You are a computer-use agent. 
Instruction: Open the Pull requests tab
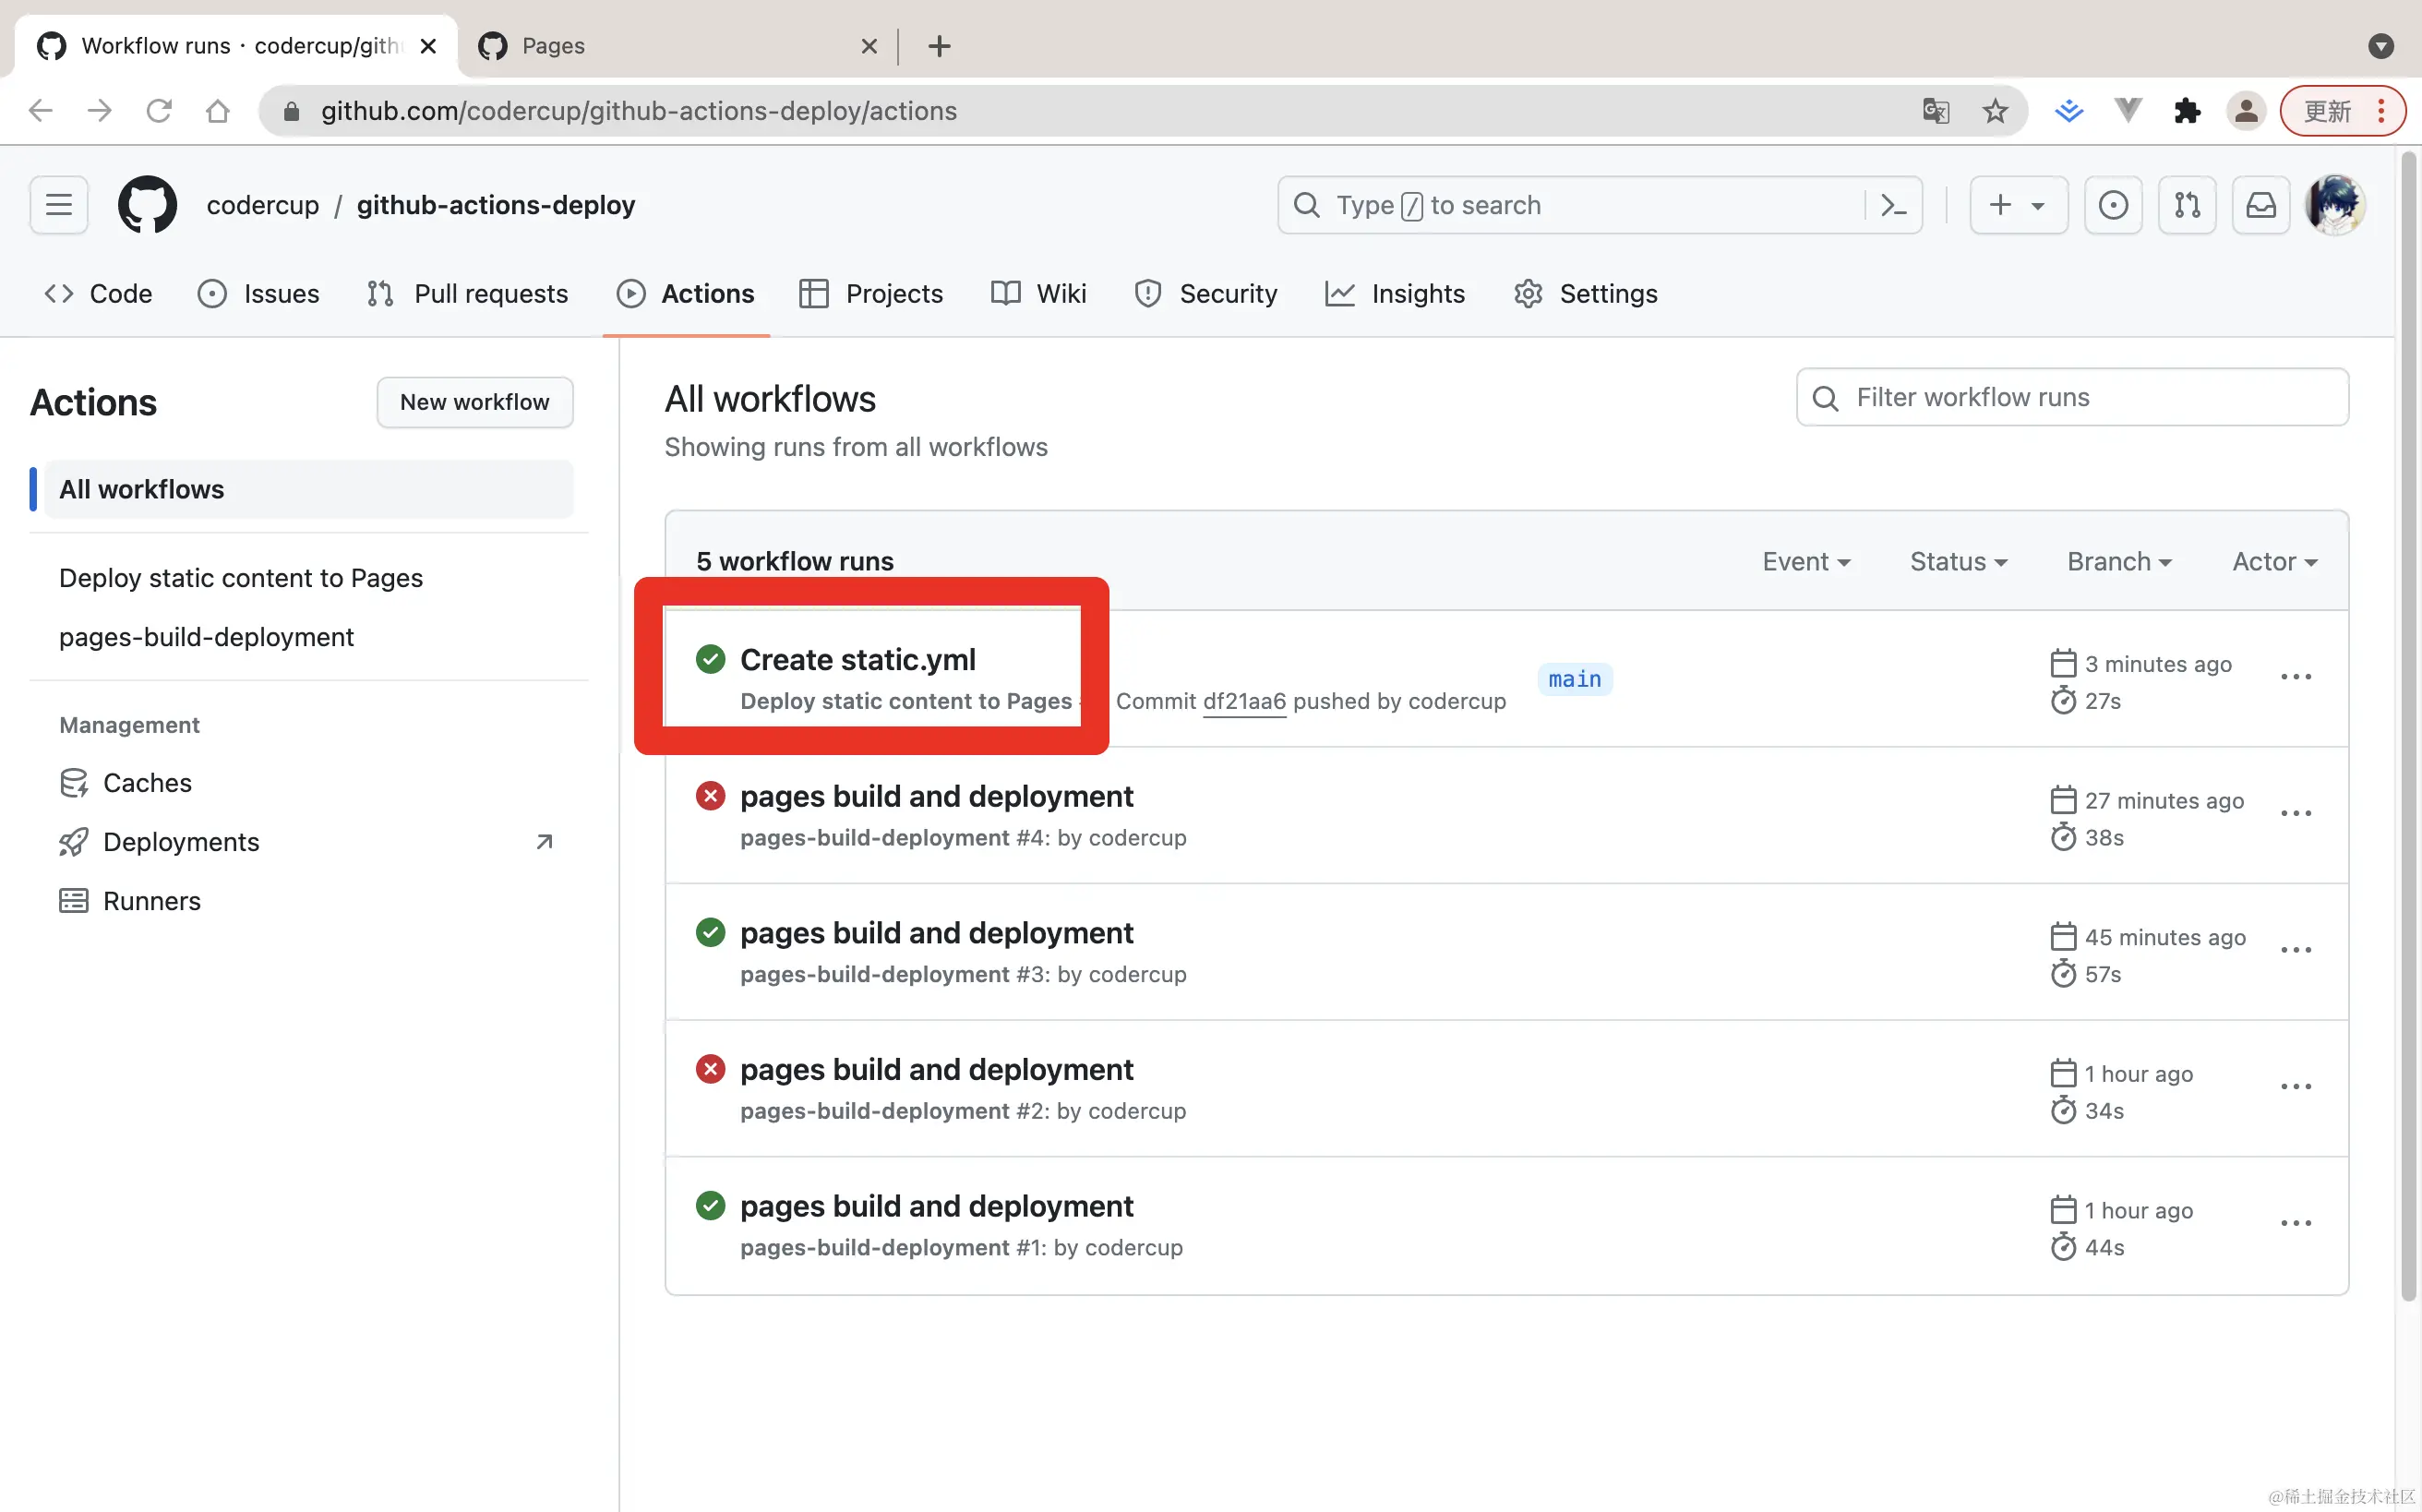coord(467,293)
